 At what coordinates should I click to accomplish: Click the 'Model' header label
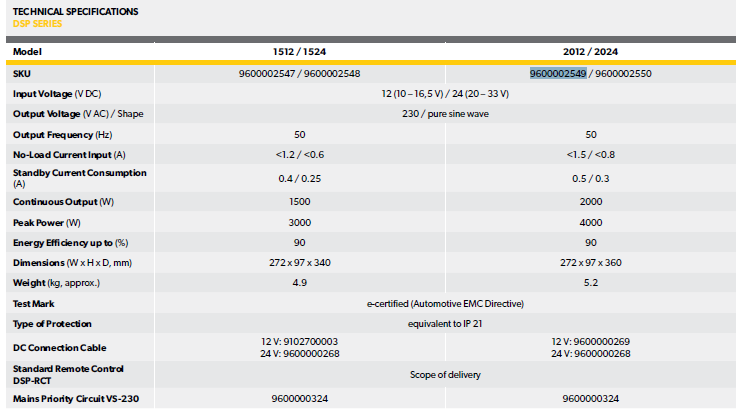(27, 51)
